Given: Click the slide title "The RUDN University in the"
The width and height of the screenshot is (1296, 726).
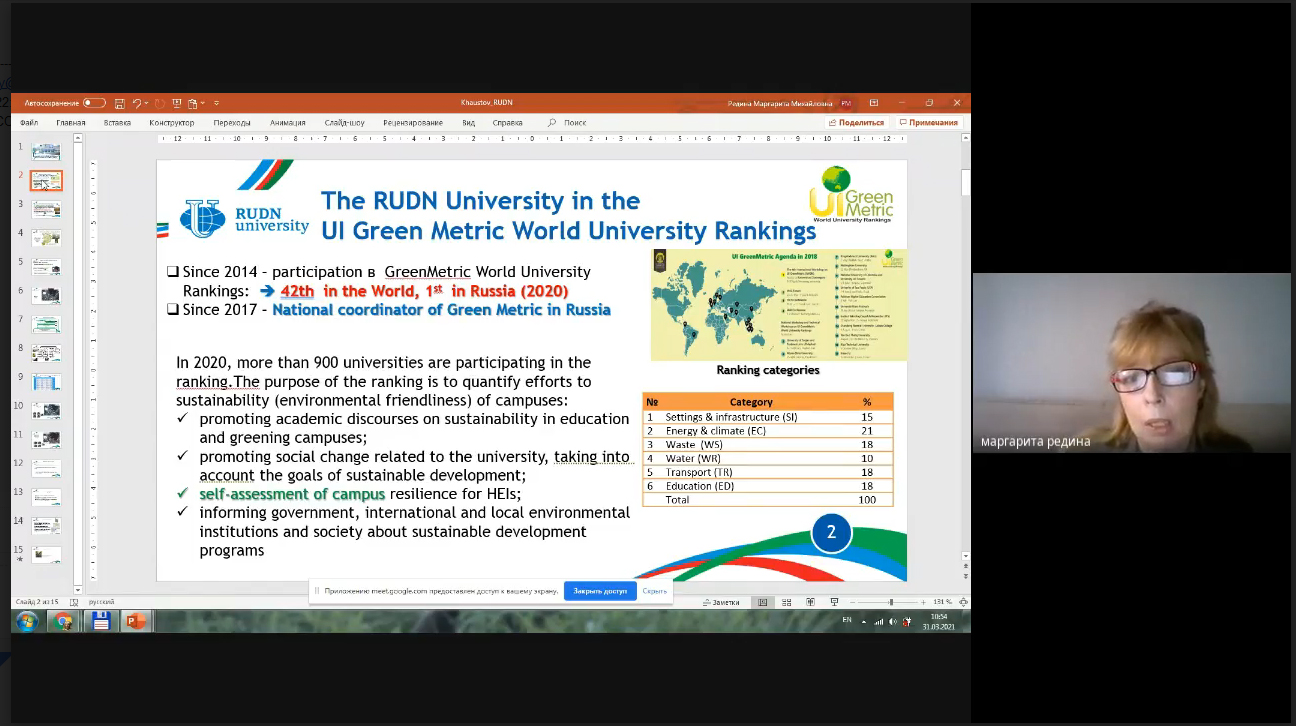Looking at the screenshot, I should [x=480, y=201].
